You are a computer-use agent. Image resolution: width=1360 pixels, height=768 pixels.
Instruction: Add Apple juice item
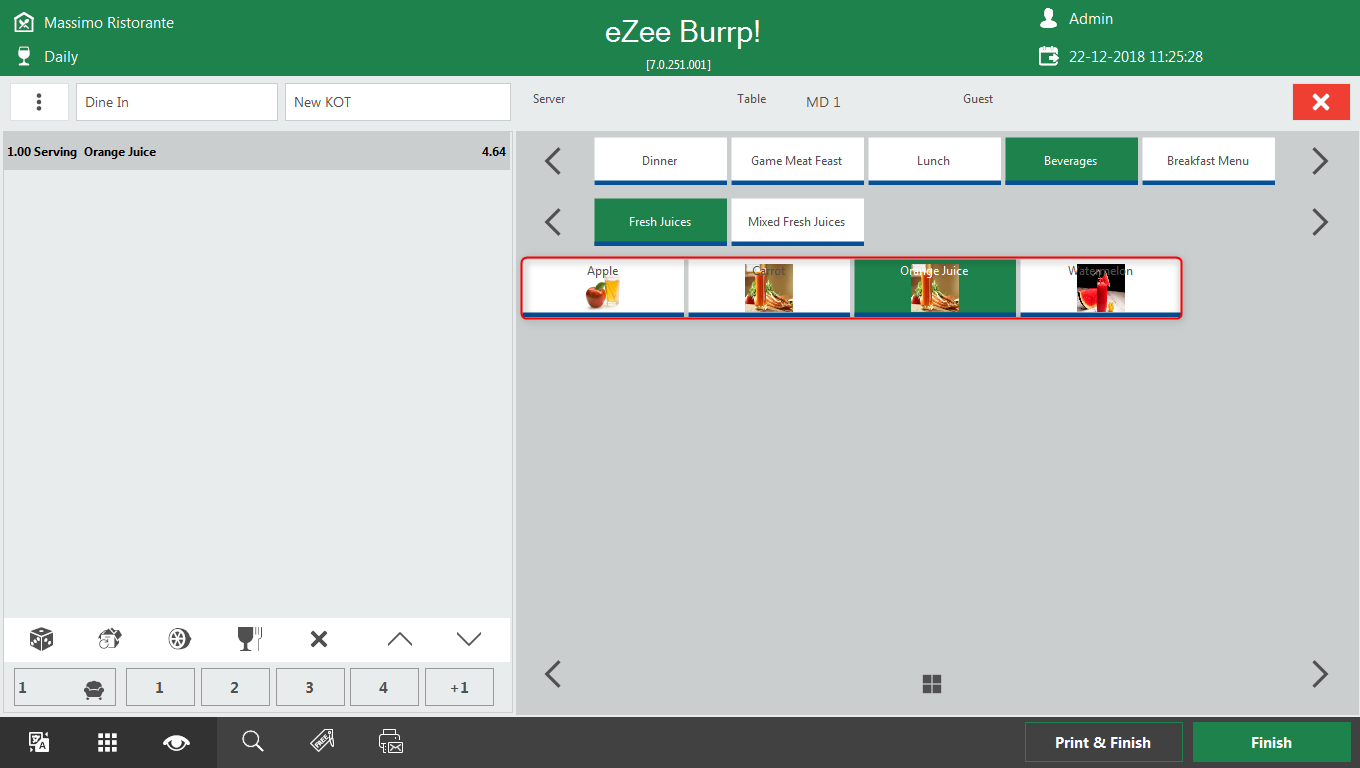coord(603,288)
